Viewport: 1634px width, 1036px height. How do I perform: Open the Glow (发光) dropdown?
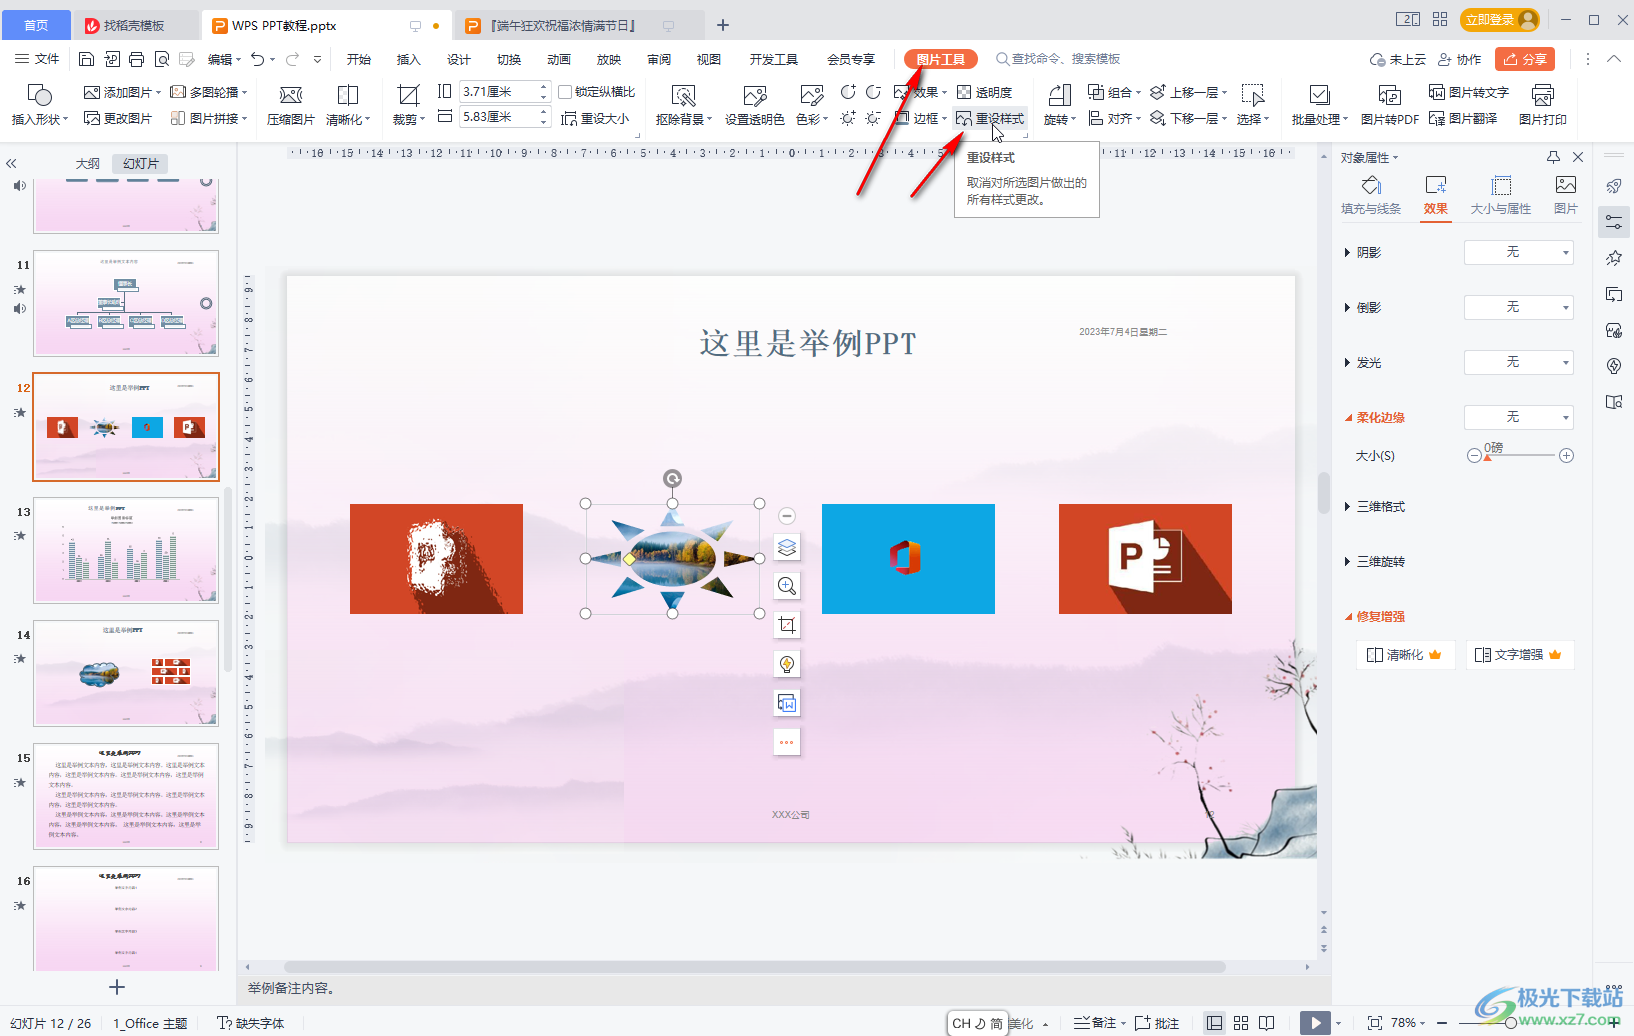(1519, 363)
